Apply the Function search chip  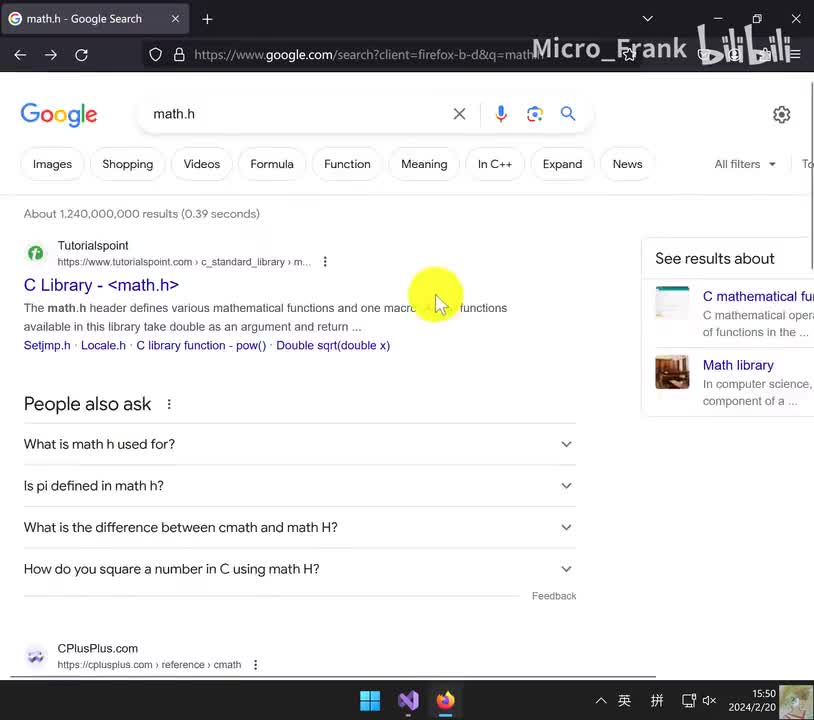(x=347, y=164)
